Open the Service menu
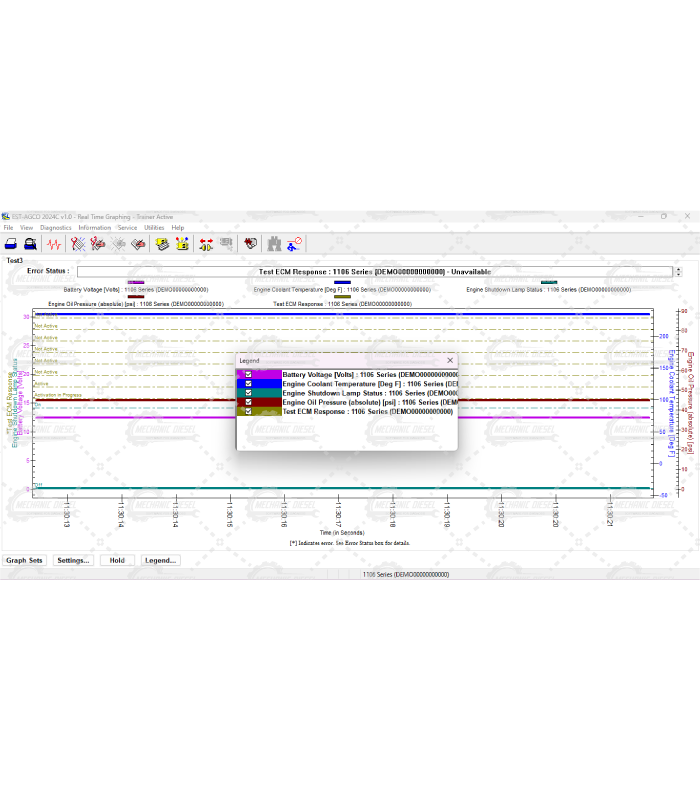Viewport: 700px width, 800px height. pyautogui.click(x=127, y=228)
